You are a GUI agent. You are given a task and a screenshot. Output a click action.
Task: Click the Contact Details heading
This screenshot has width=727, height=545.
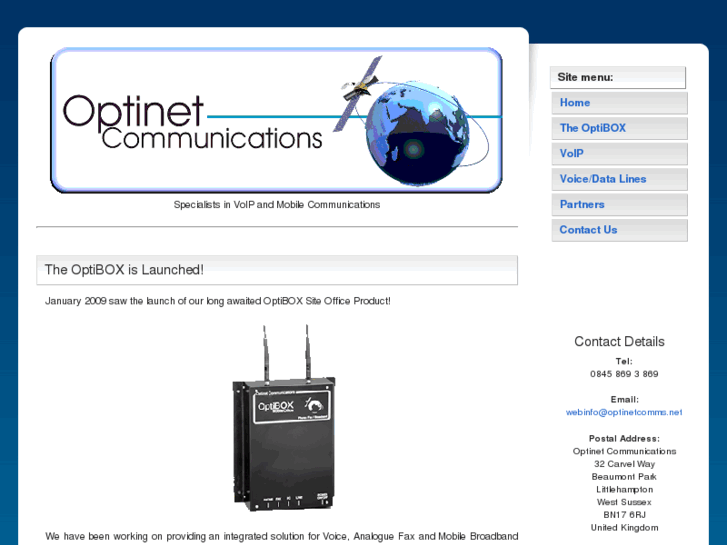point(619,342)
